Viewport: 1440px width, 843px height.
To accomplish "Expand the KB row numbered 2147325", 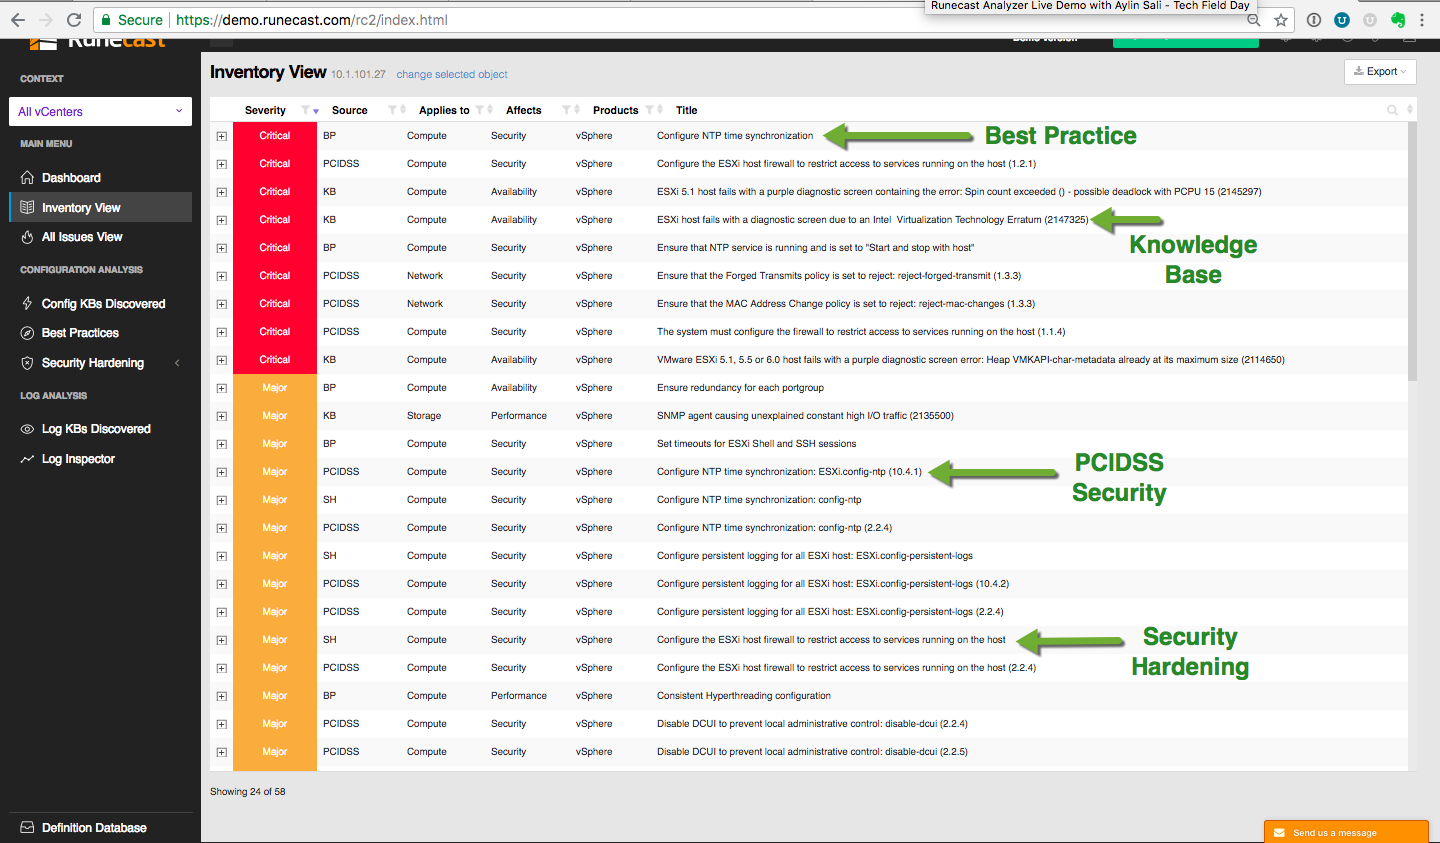I will click(x=222, y=220).
